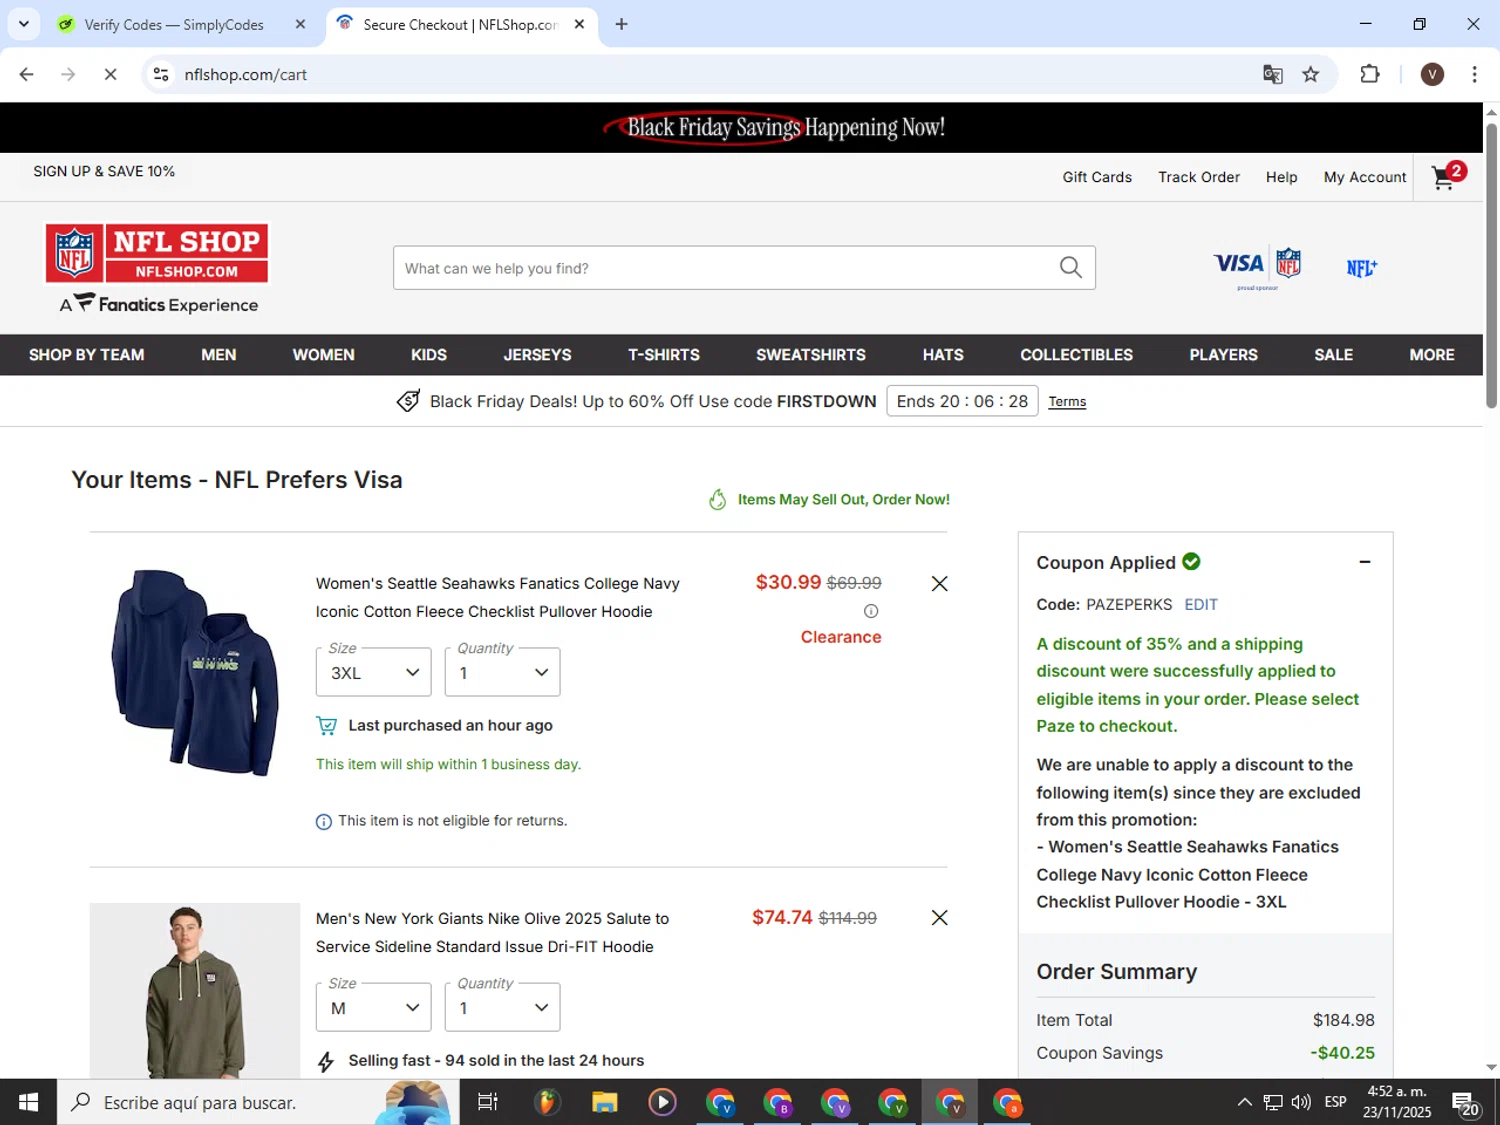The height and width of the screenshot is (1125, 1500).
Task: Open the tab search dropdown arrow
Action: [23, 24]
